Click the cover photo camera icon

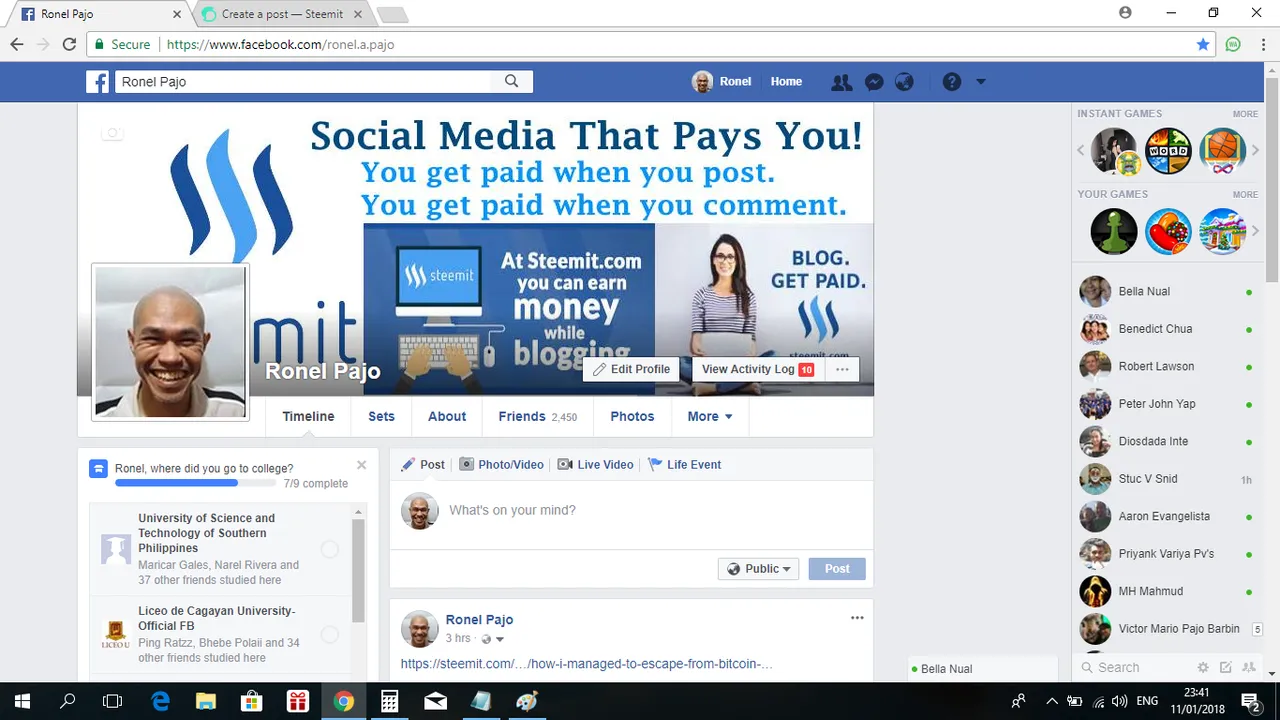click(112, 133)
